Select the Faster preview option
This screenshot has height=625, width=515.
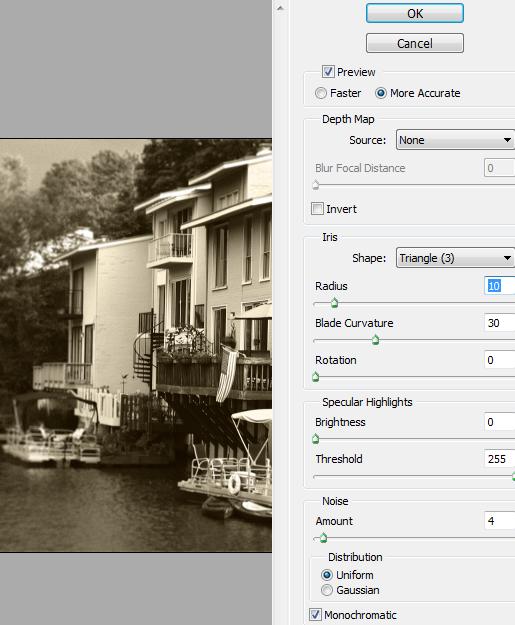pyautogui.click(x=320, y=93)
